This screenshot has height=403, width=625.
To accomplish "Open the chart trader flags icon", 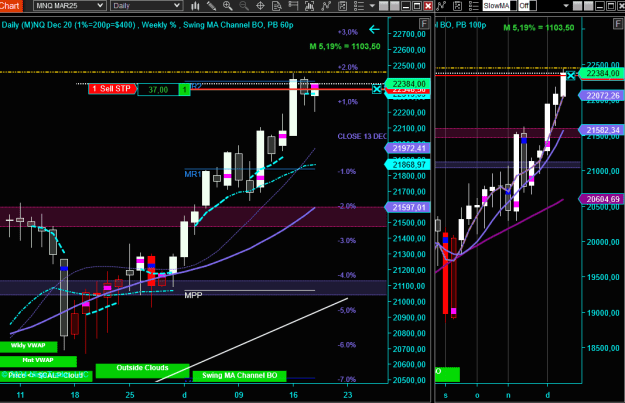I will coord(293,6).
